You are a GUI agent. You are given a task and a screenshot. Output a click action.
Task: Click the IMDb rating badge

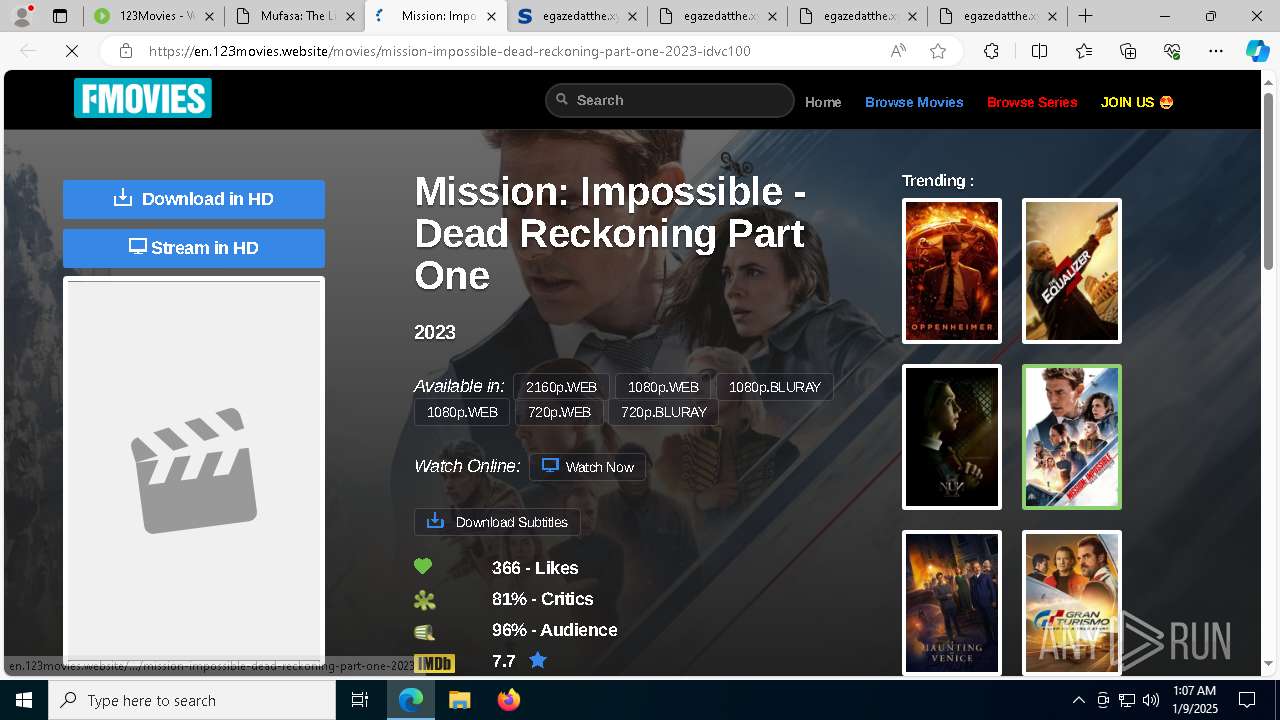(x=435, y=662)
